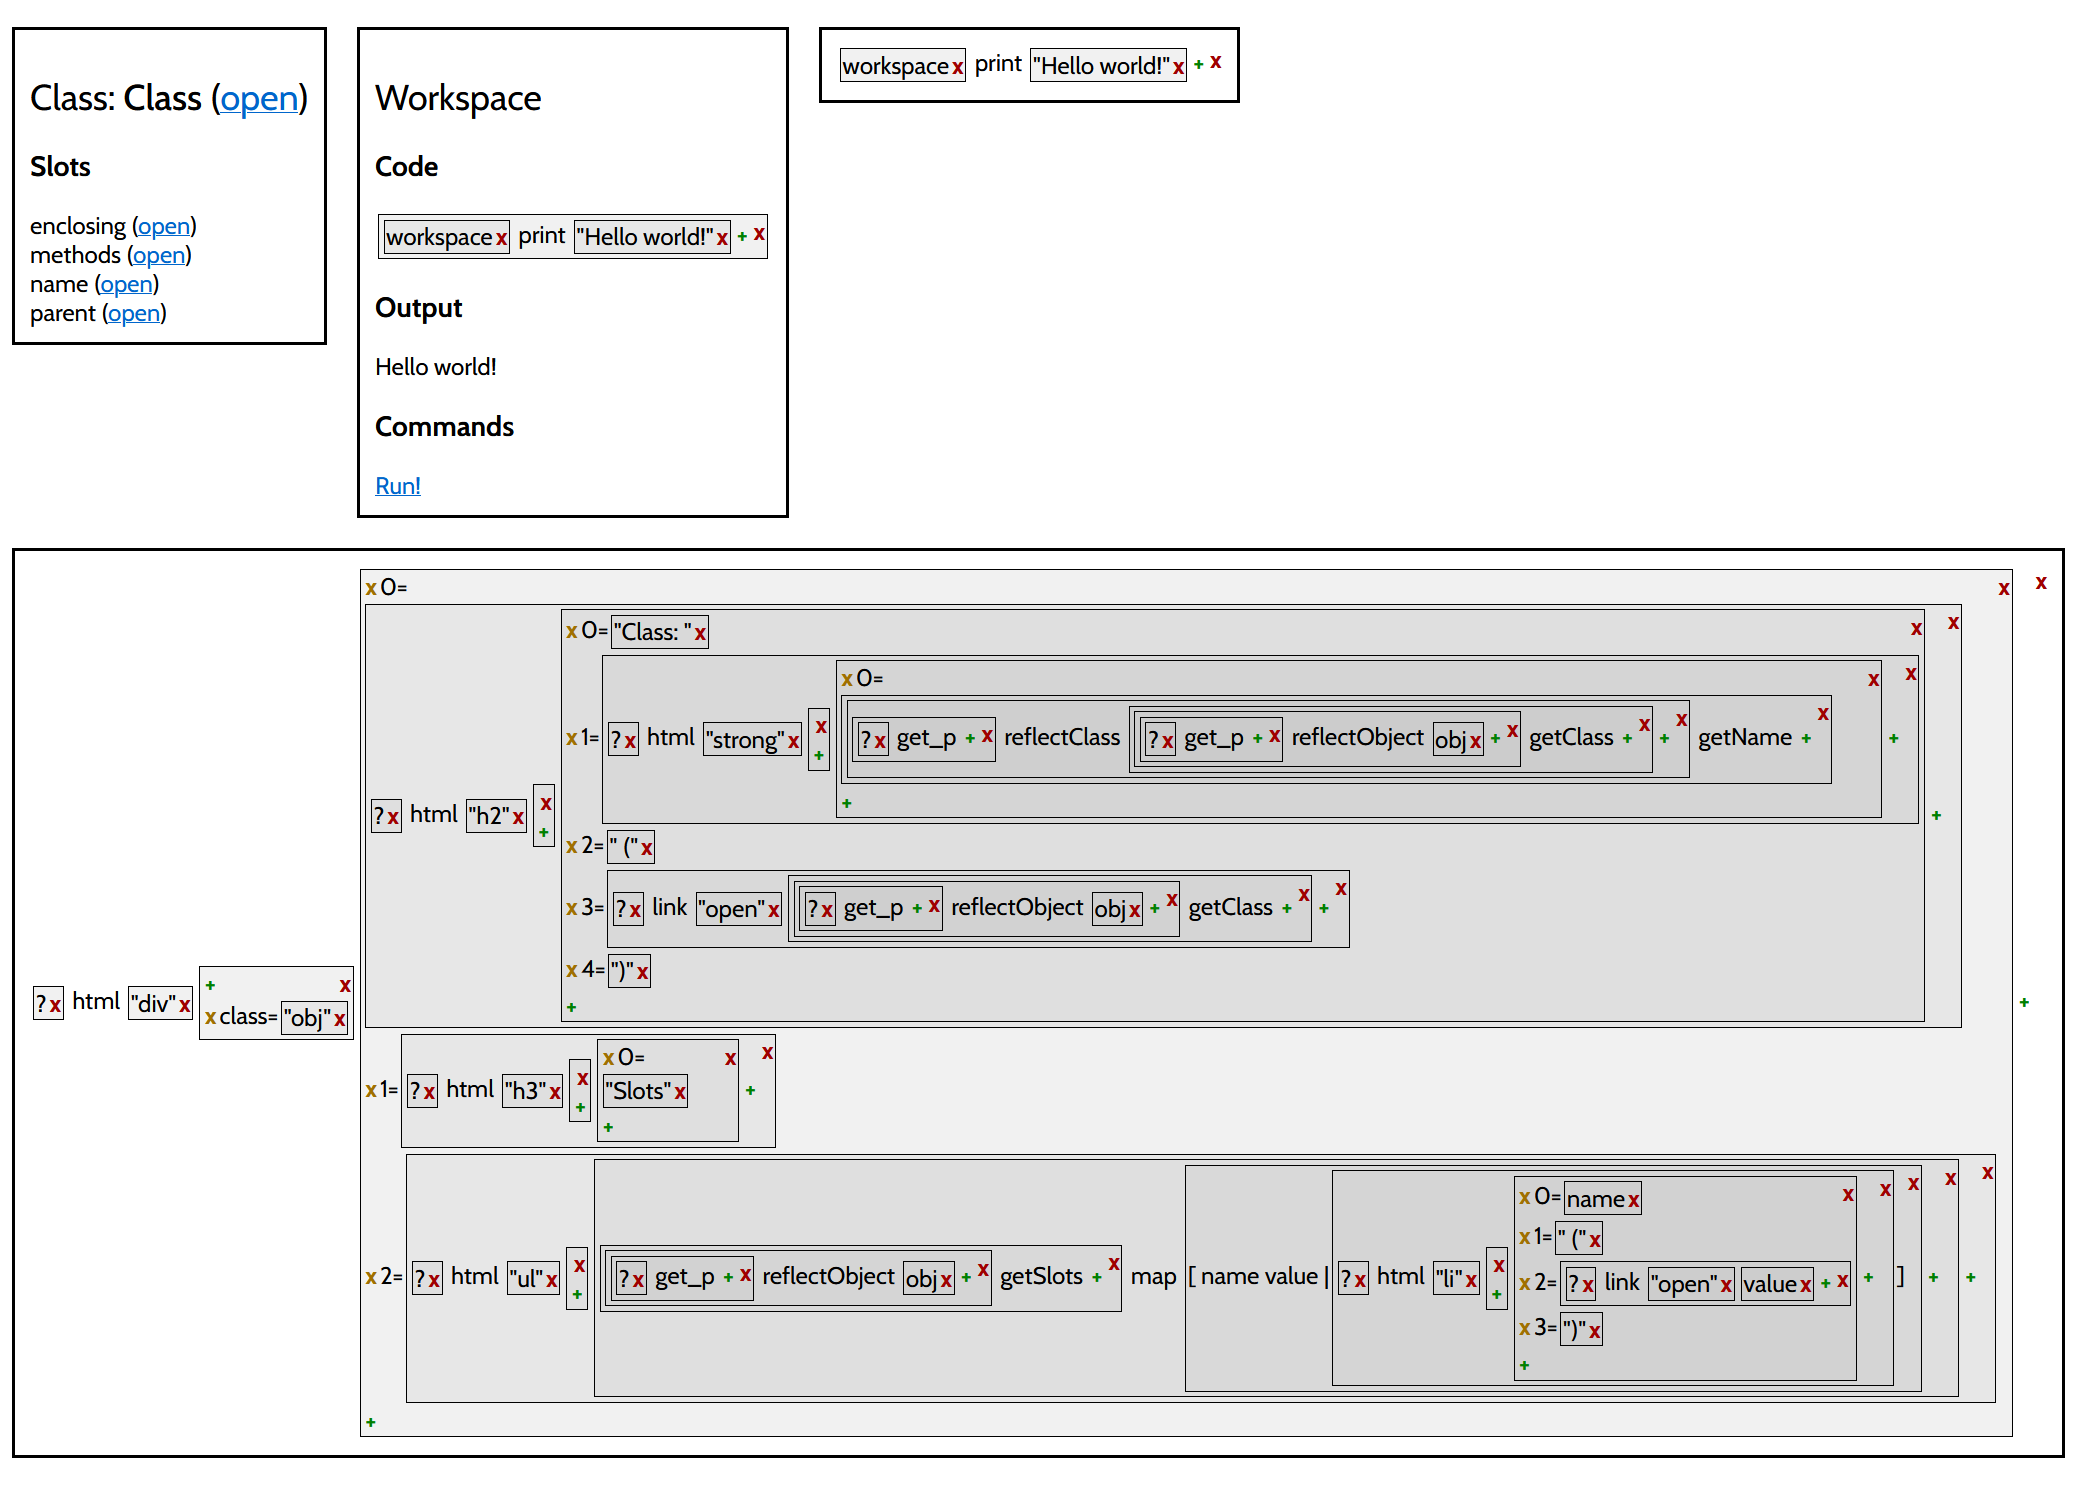
Task: Add item with plus below "Slots" string
Action: coord(608,1127)
